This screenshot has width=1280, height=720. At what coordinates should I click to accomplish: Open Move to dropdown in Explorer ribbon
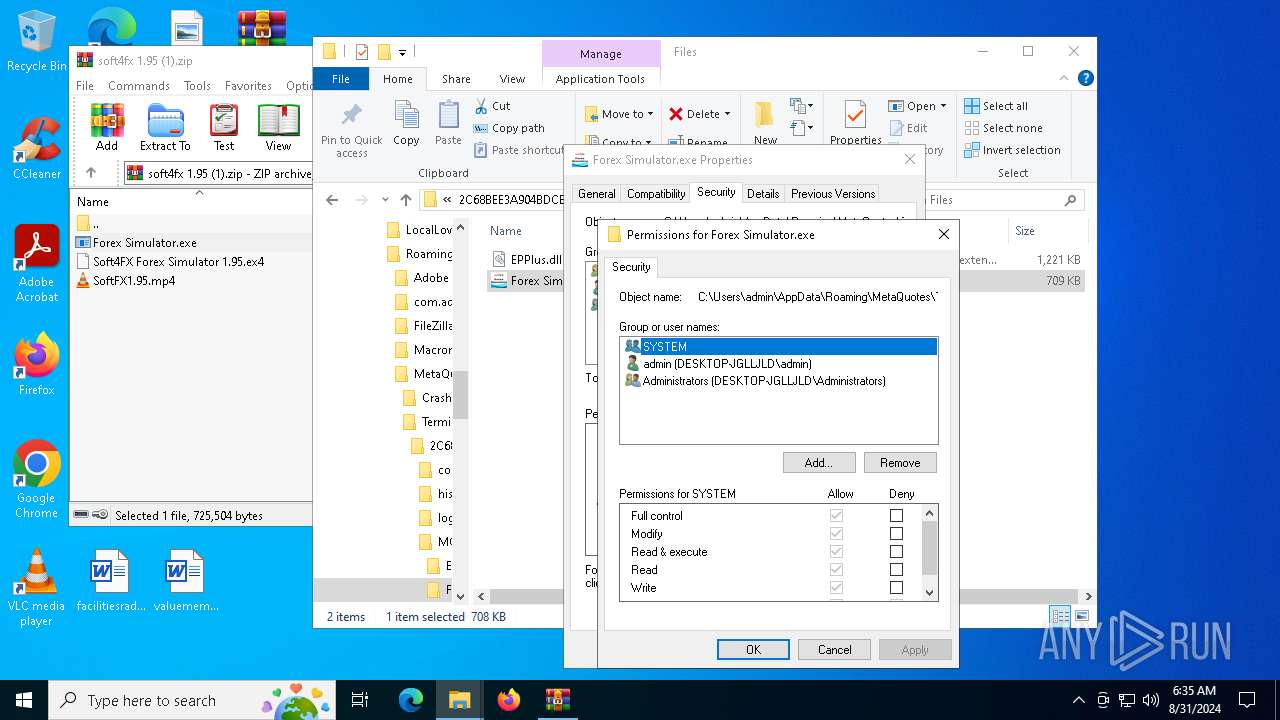point(619,114)
